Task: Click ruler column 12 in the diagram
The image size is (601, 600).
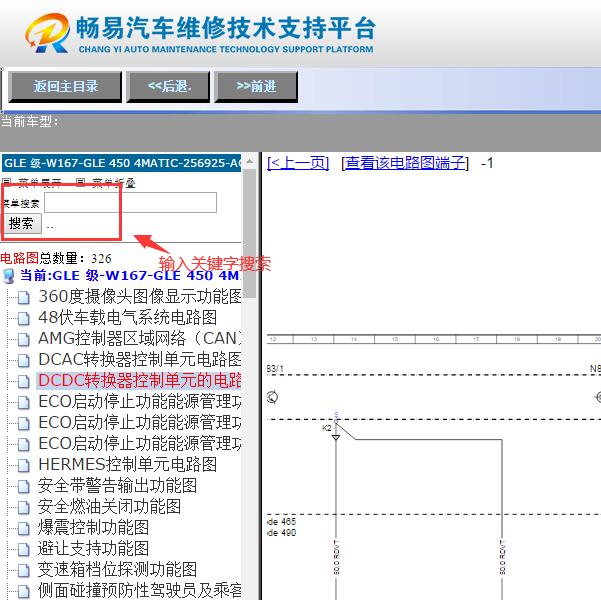Action: pyautogui.click(x=273, y=339)
